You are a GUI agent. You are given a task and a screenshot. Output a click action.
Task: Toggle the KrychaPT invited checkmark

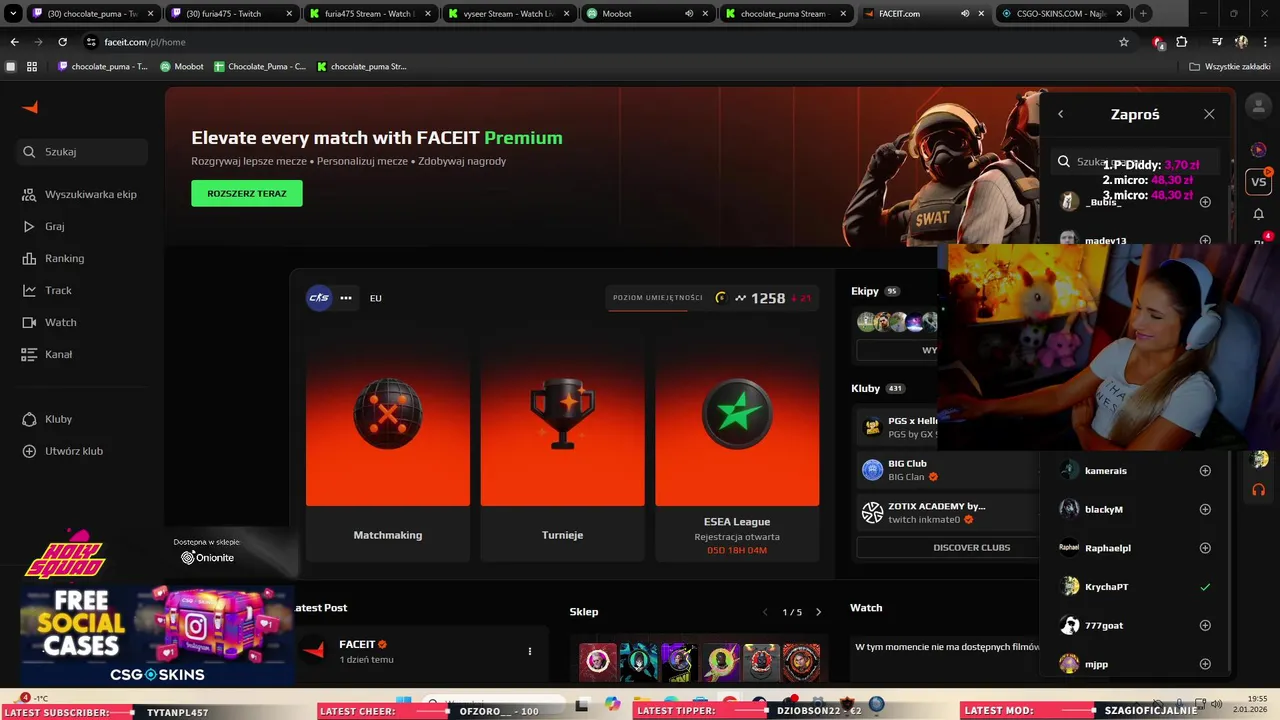pyautogui.click(x=1205, y=587)
